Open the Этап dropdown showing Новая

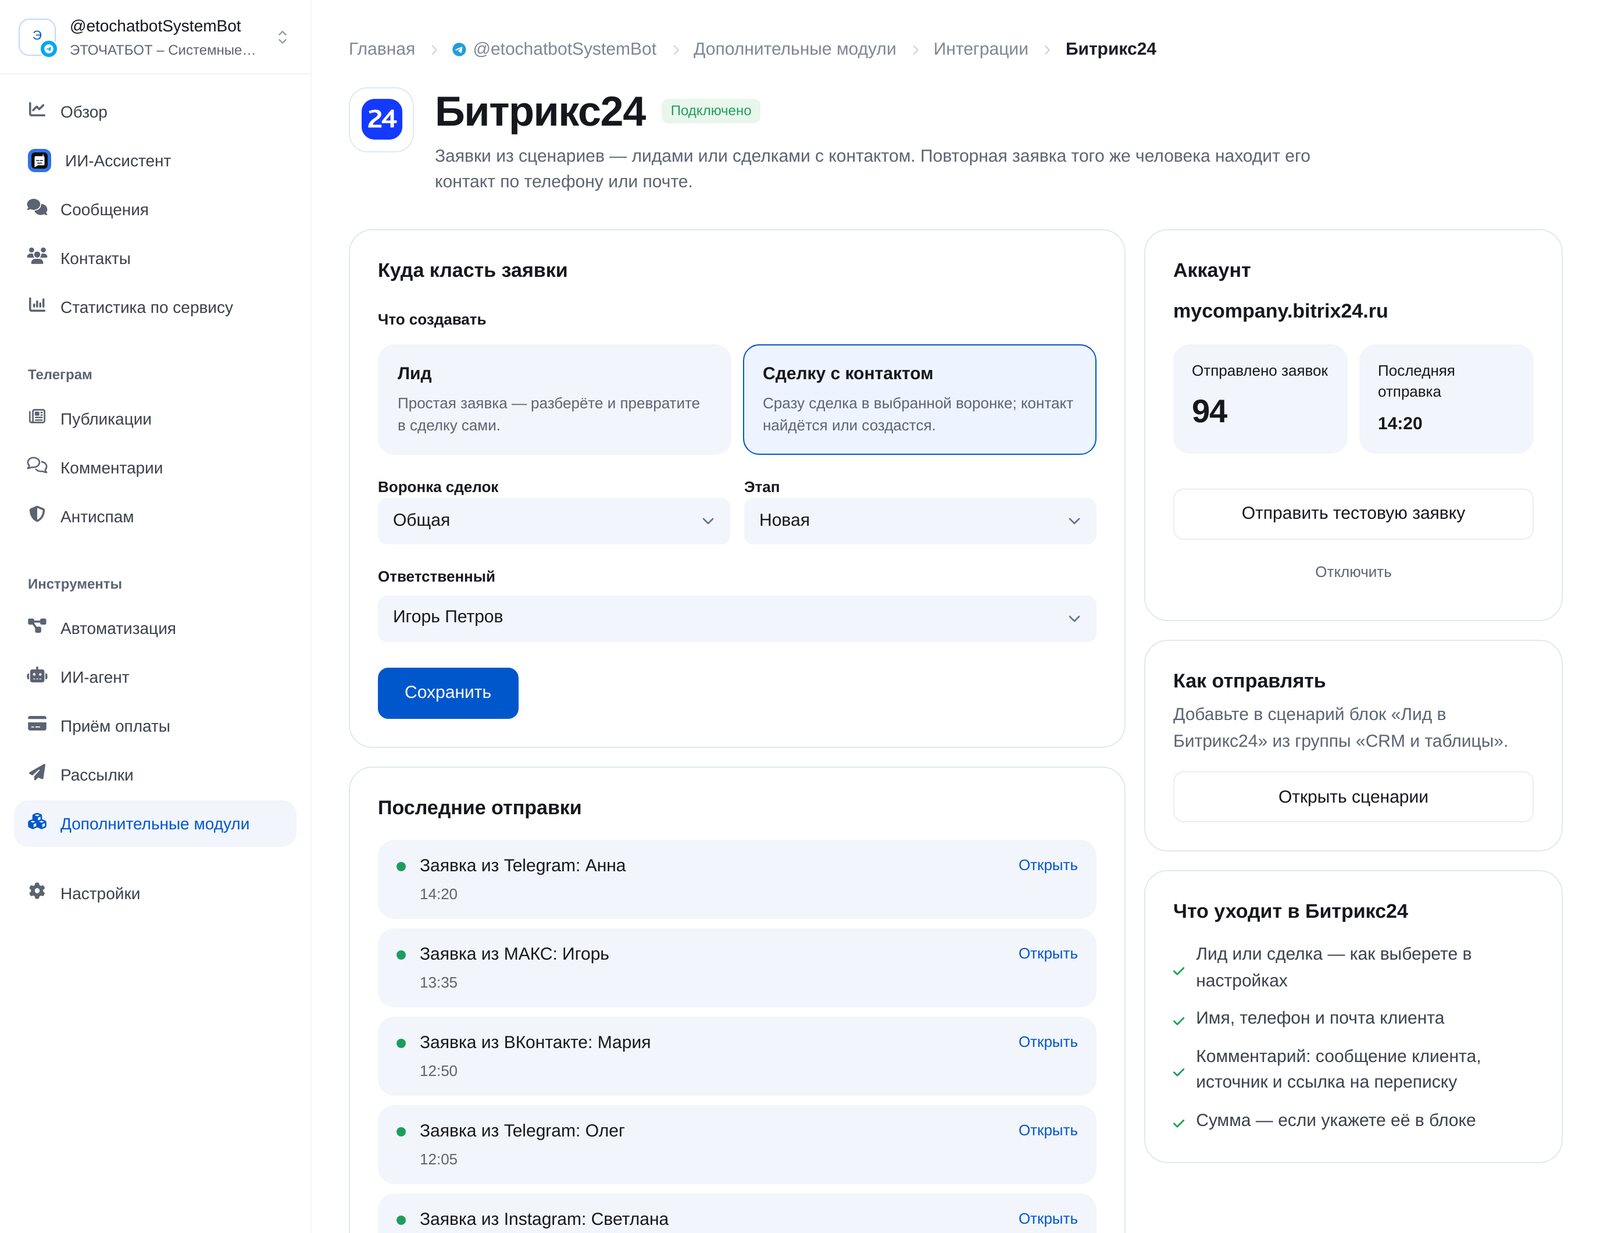[919, 521]
